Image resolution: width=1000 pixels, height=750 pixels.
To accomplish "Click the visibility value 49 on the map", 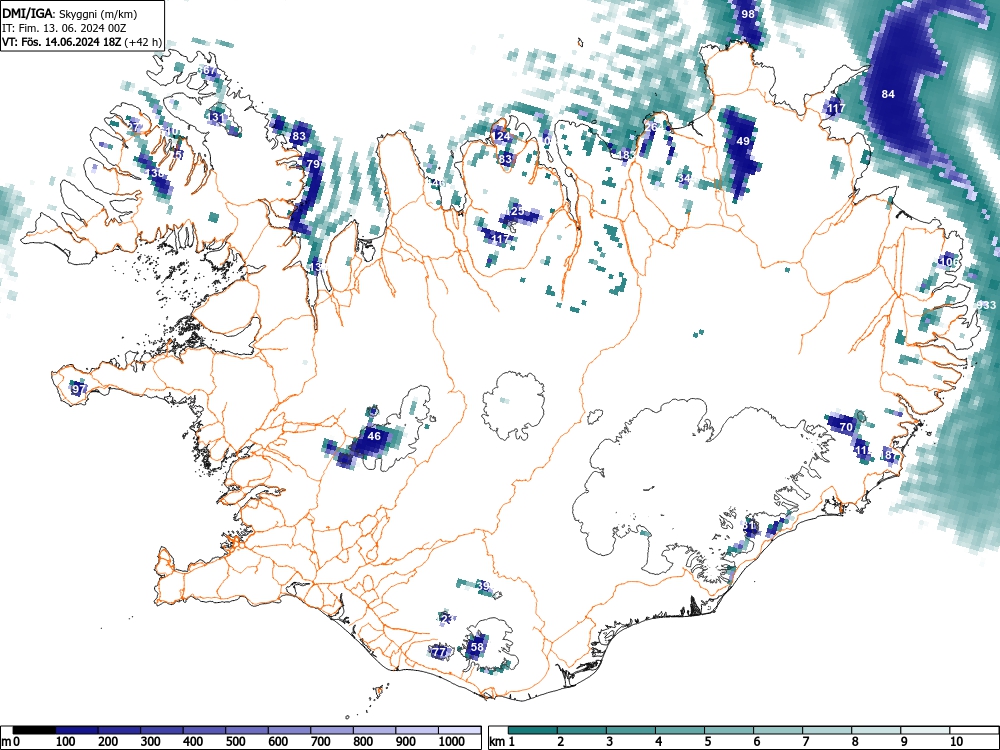I will [x=743, y=141].
